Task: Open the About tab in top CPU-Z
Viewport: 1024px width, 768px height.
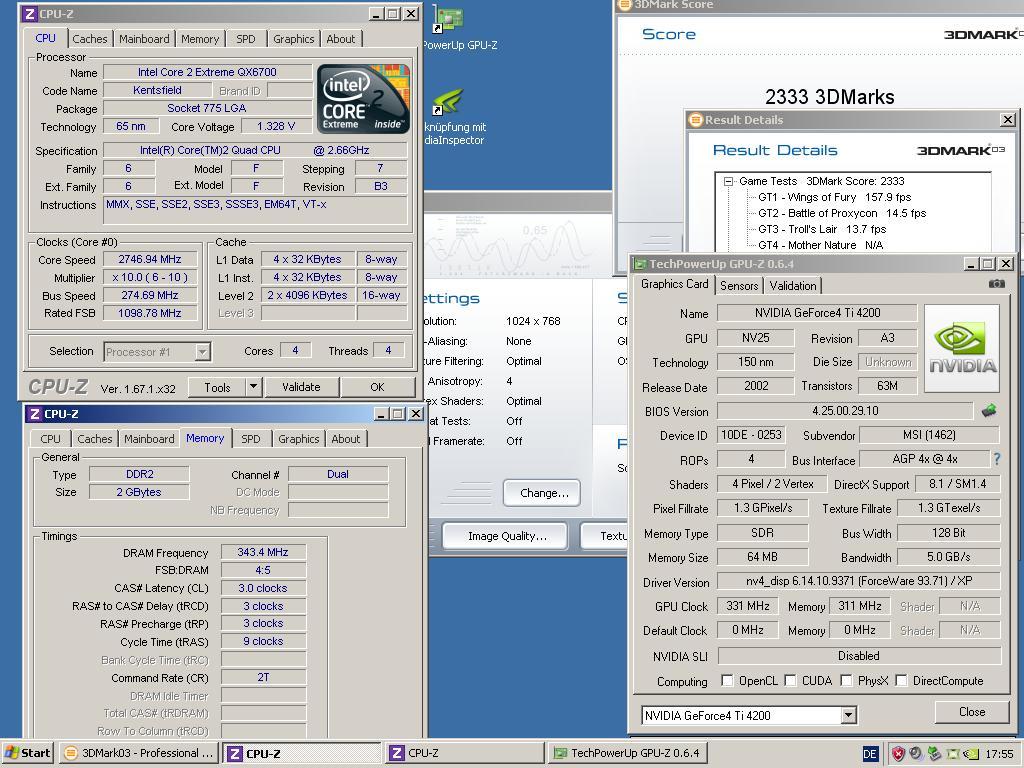Action: pos(341,39)
